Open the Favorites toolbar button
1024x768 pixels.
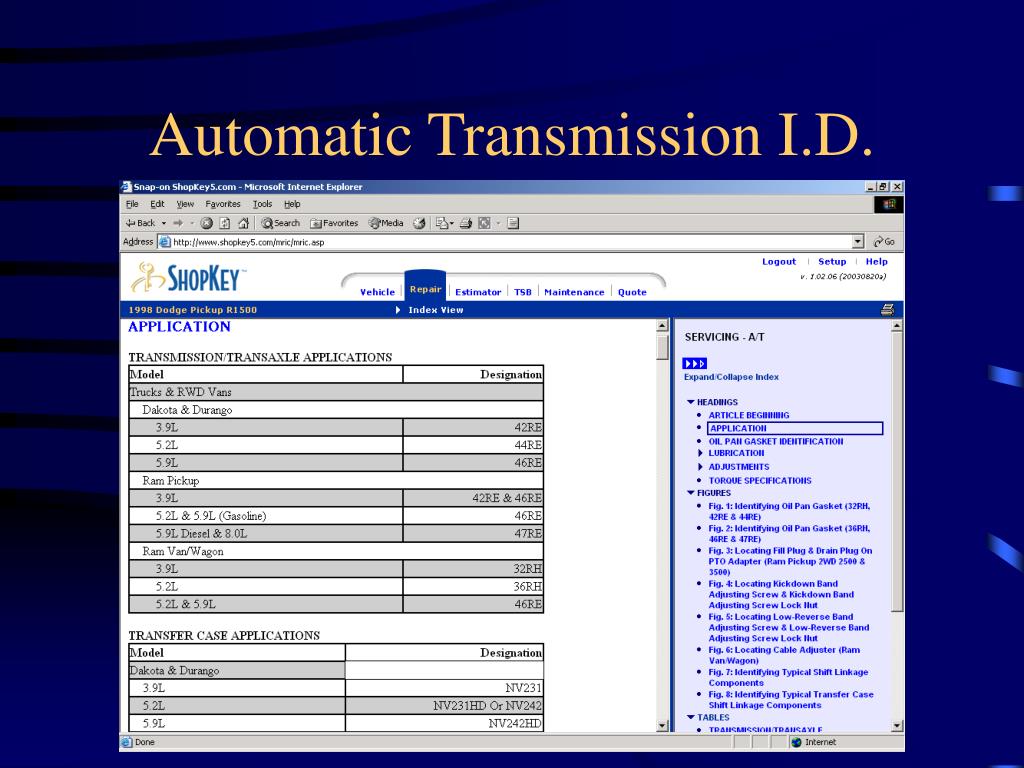point(334,223)
